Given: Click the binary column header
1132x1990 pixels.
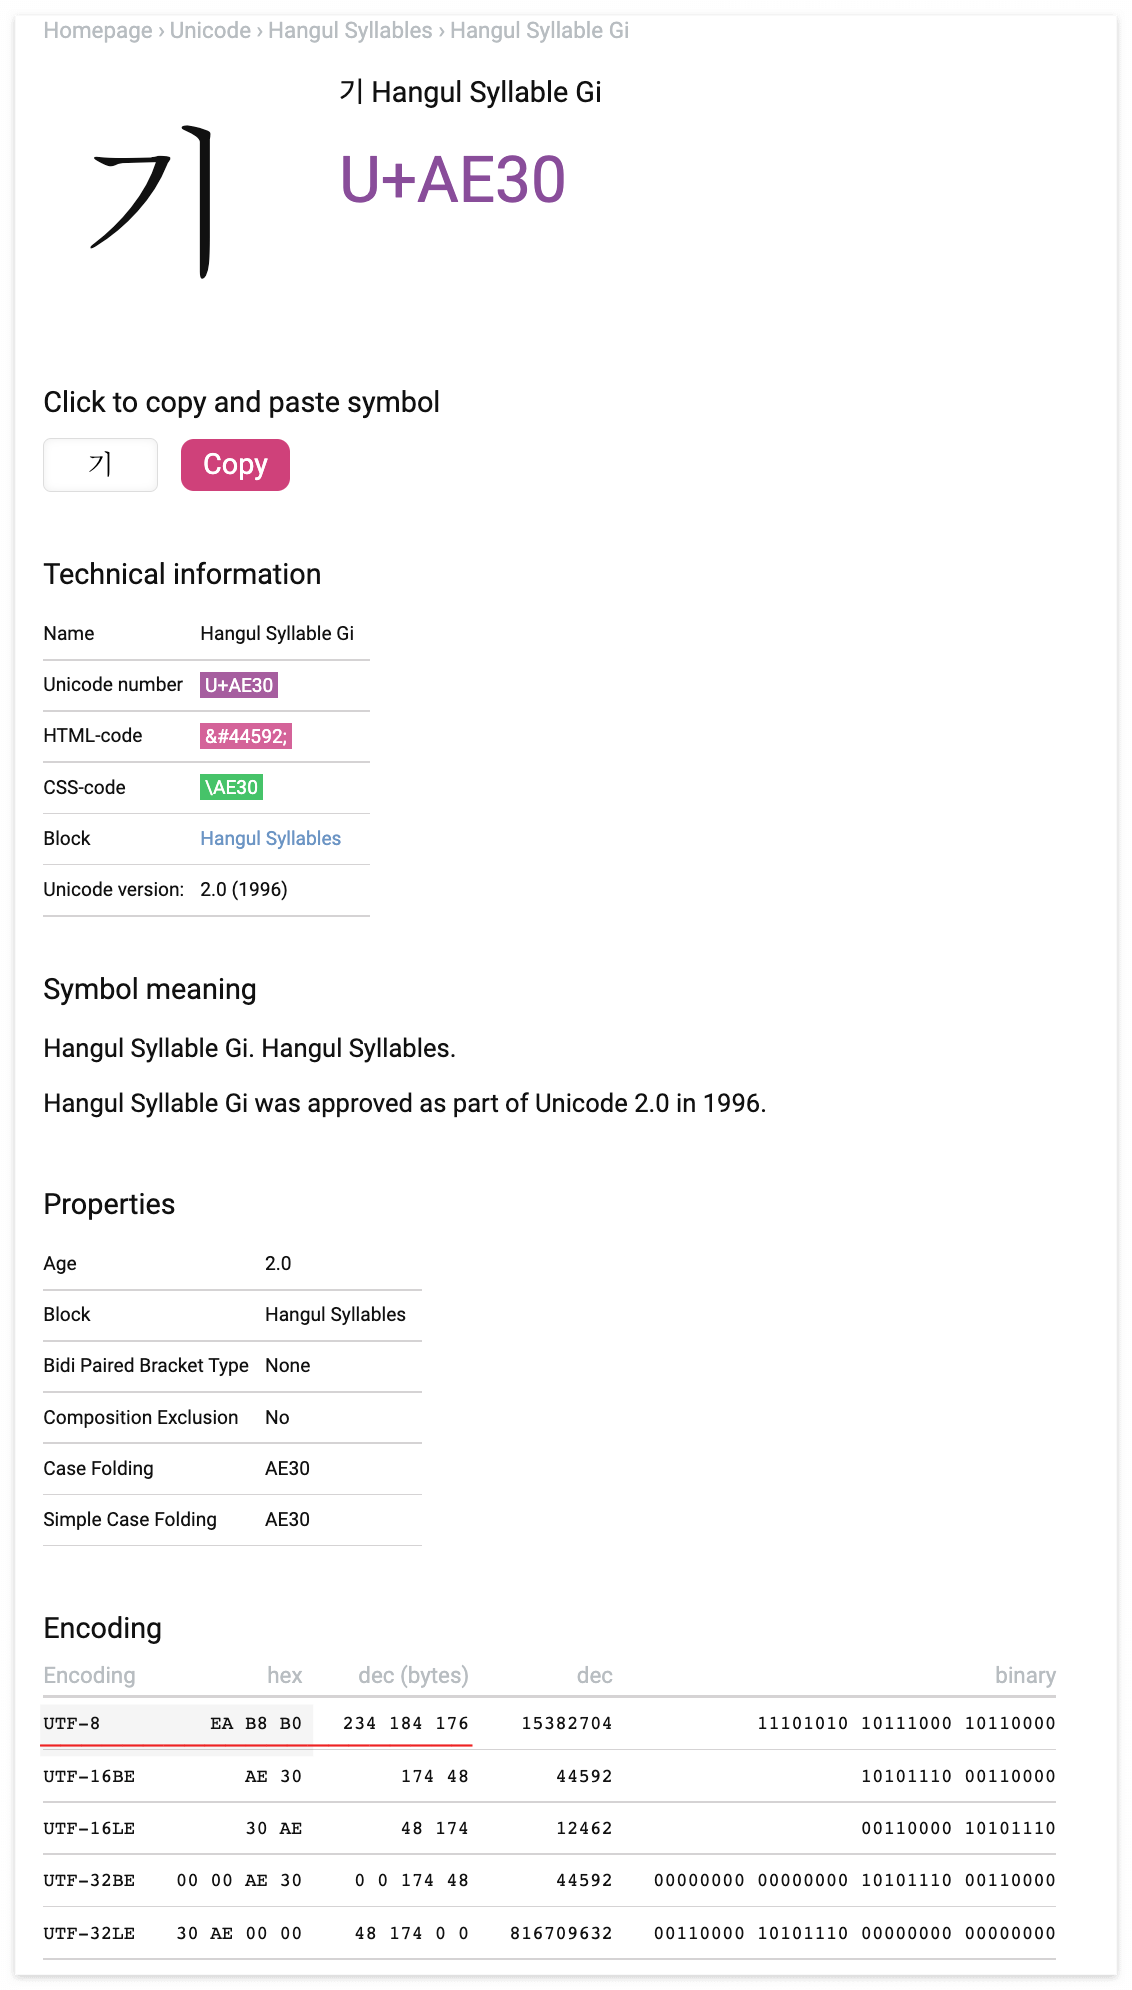Looking at the screenshot, I should point(1025,1675).
